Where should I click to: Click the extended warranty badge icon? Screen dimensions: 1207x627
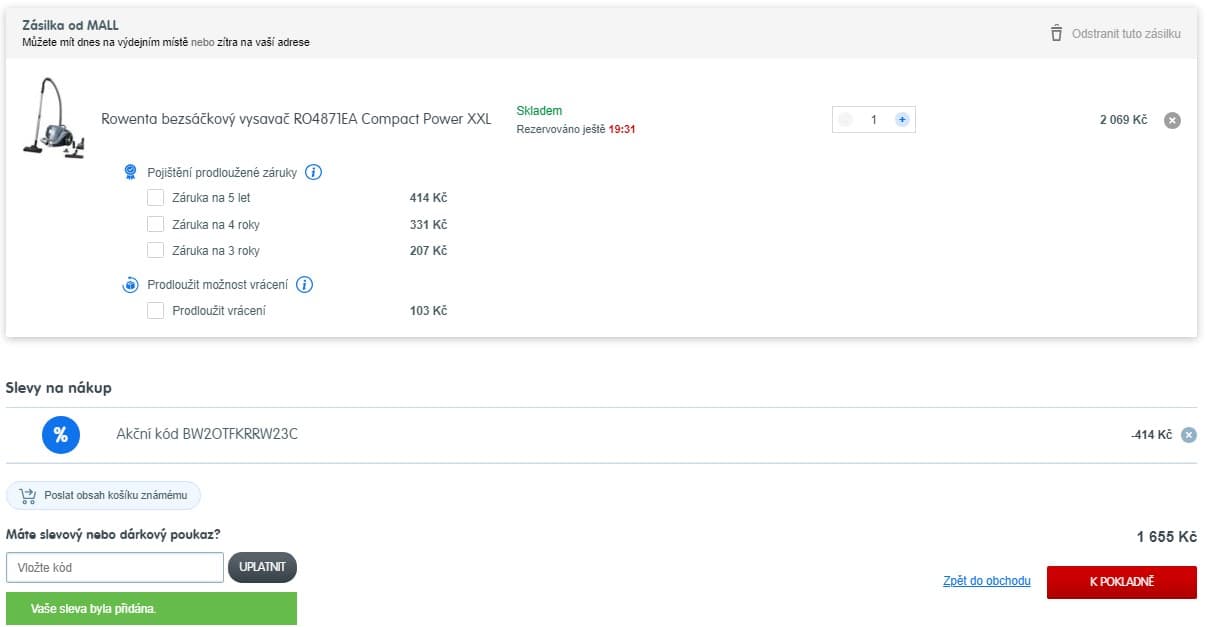pyautogui.click(x=130, y=172)
